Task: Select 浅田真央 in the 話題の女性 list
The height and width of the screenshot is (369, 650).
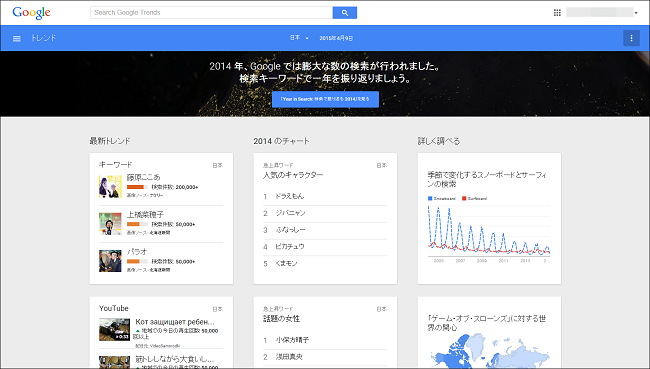Action: (x=289, y=357)
